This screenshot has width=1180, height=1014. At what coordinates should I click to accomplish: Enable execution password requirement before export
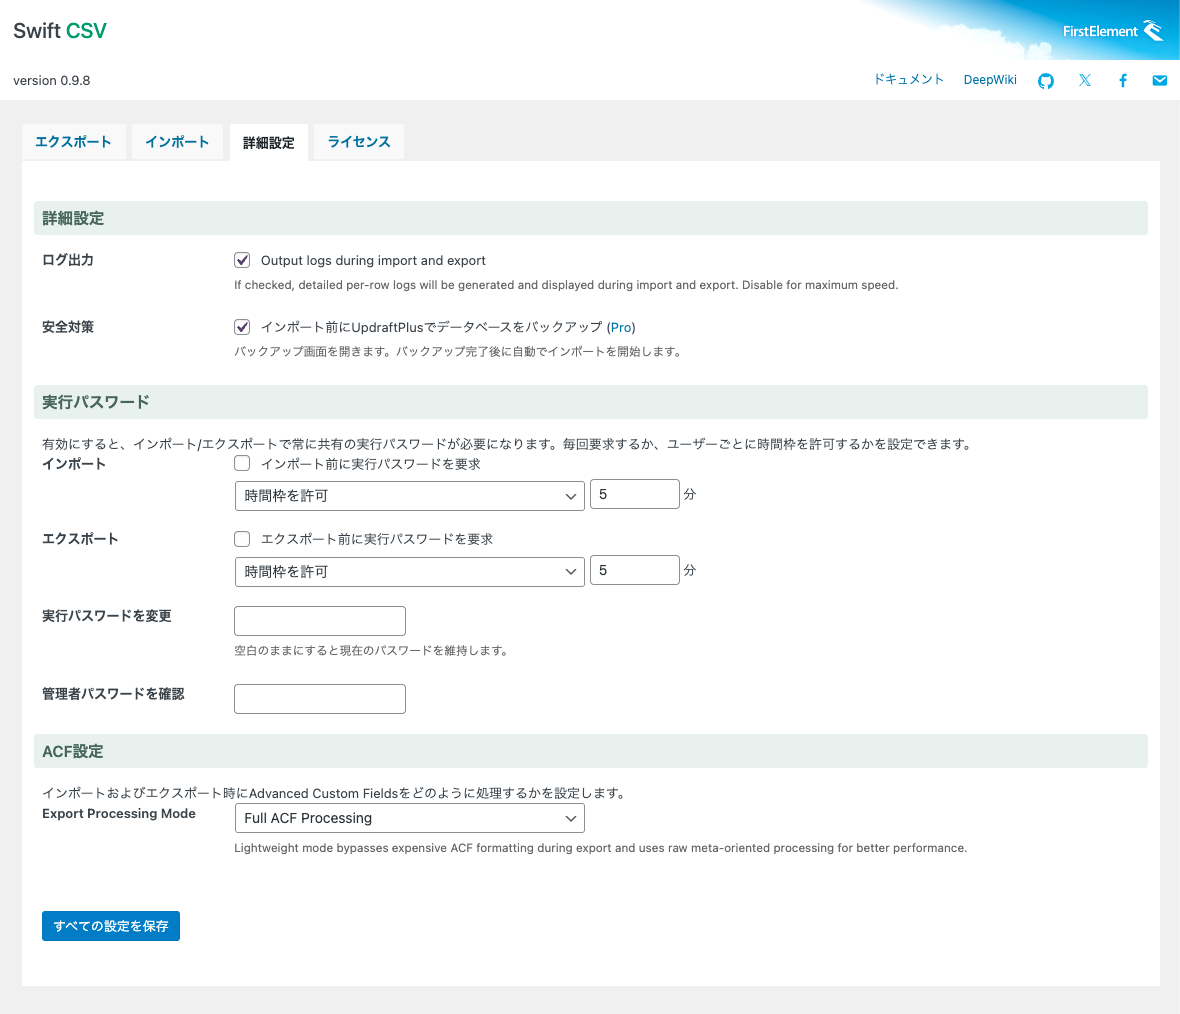coord(242,539)
